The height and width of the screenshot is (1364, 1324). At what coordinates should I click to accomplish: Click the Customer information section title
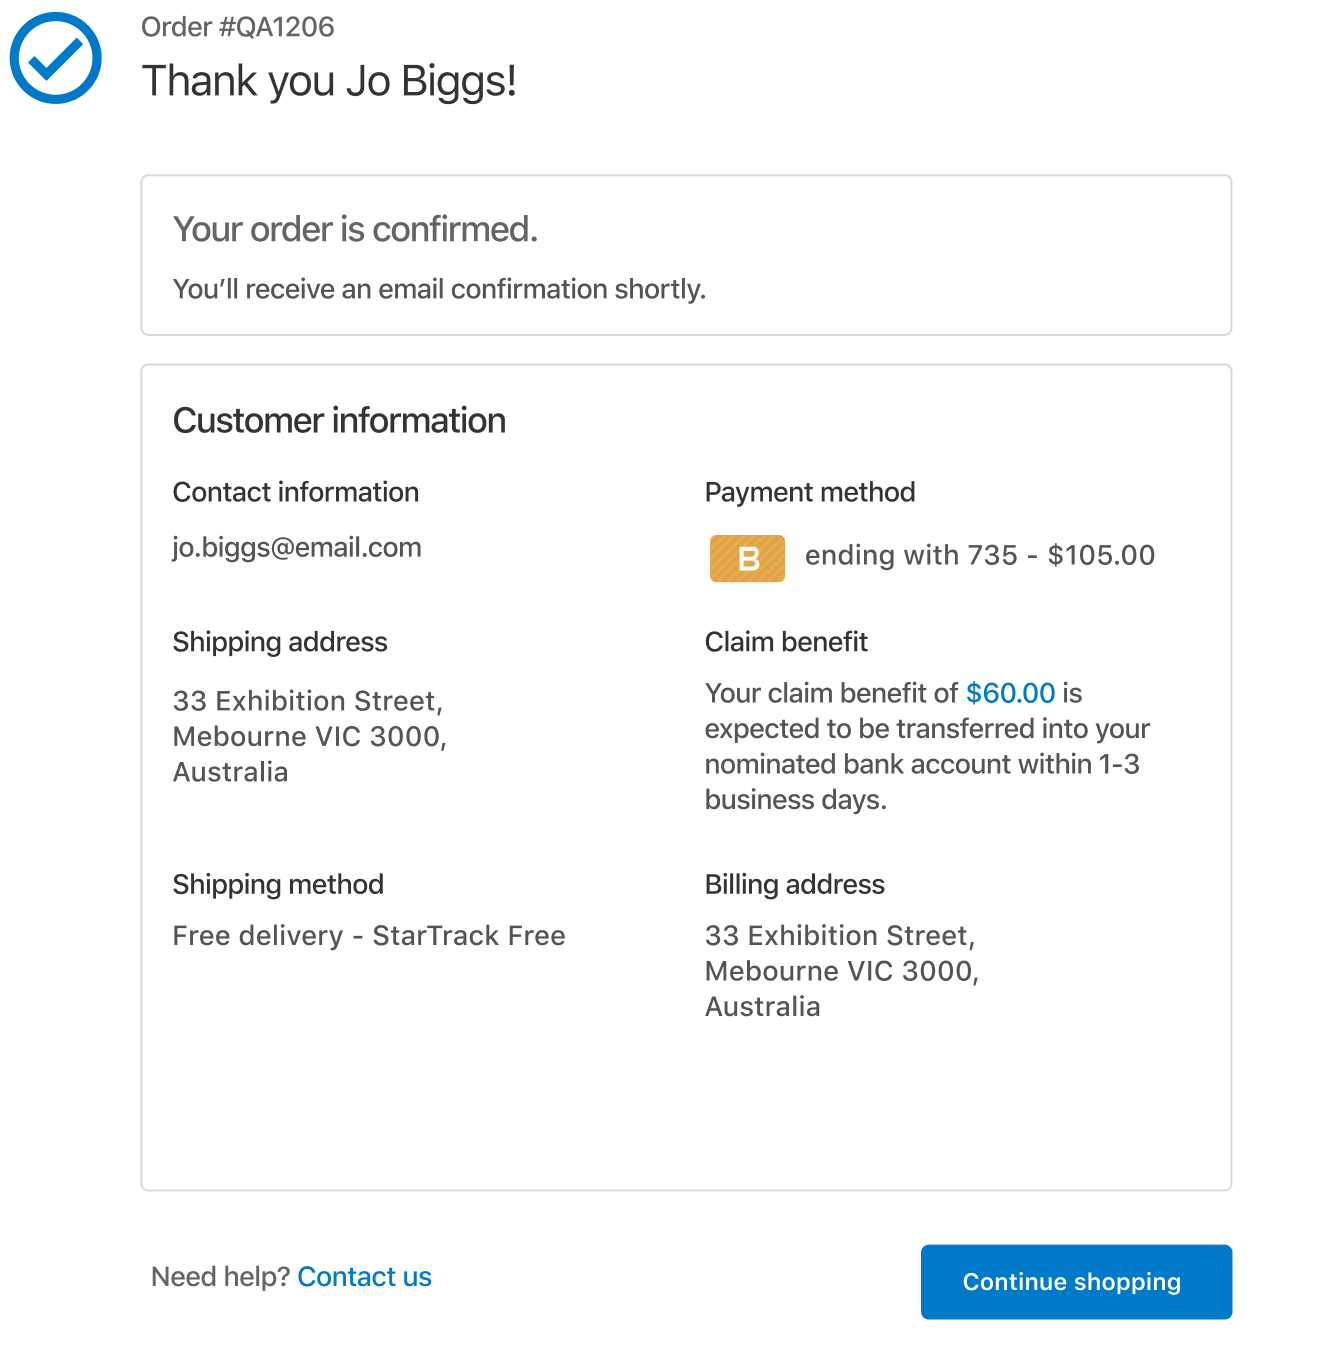click(339, 421)
